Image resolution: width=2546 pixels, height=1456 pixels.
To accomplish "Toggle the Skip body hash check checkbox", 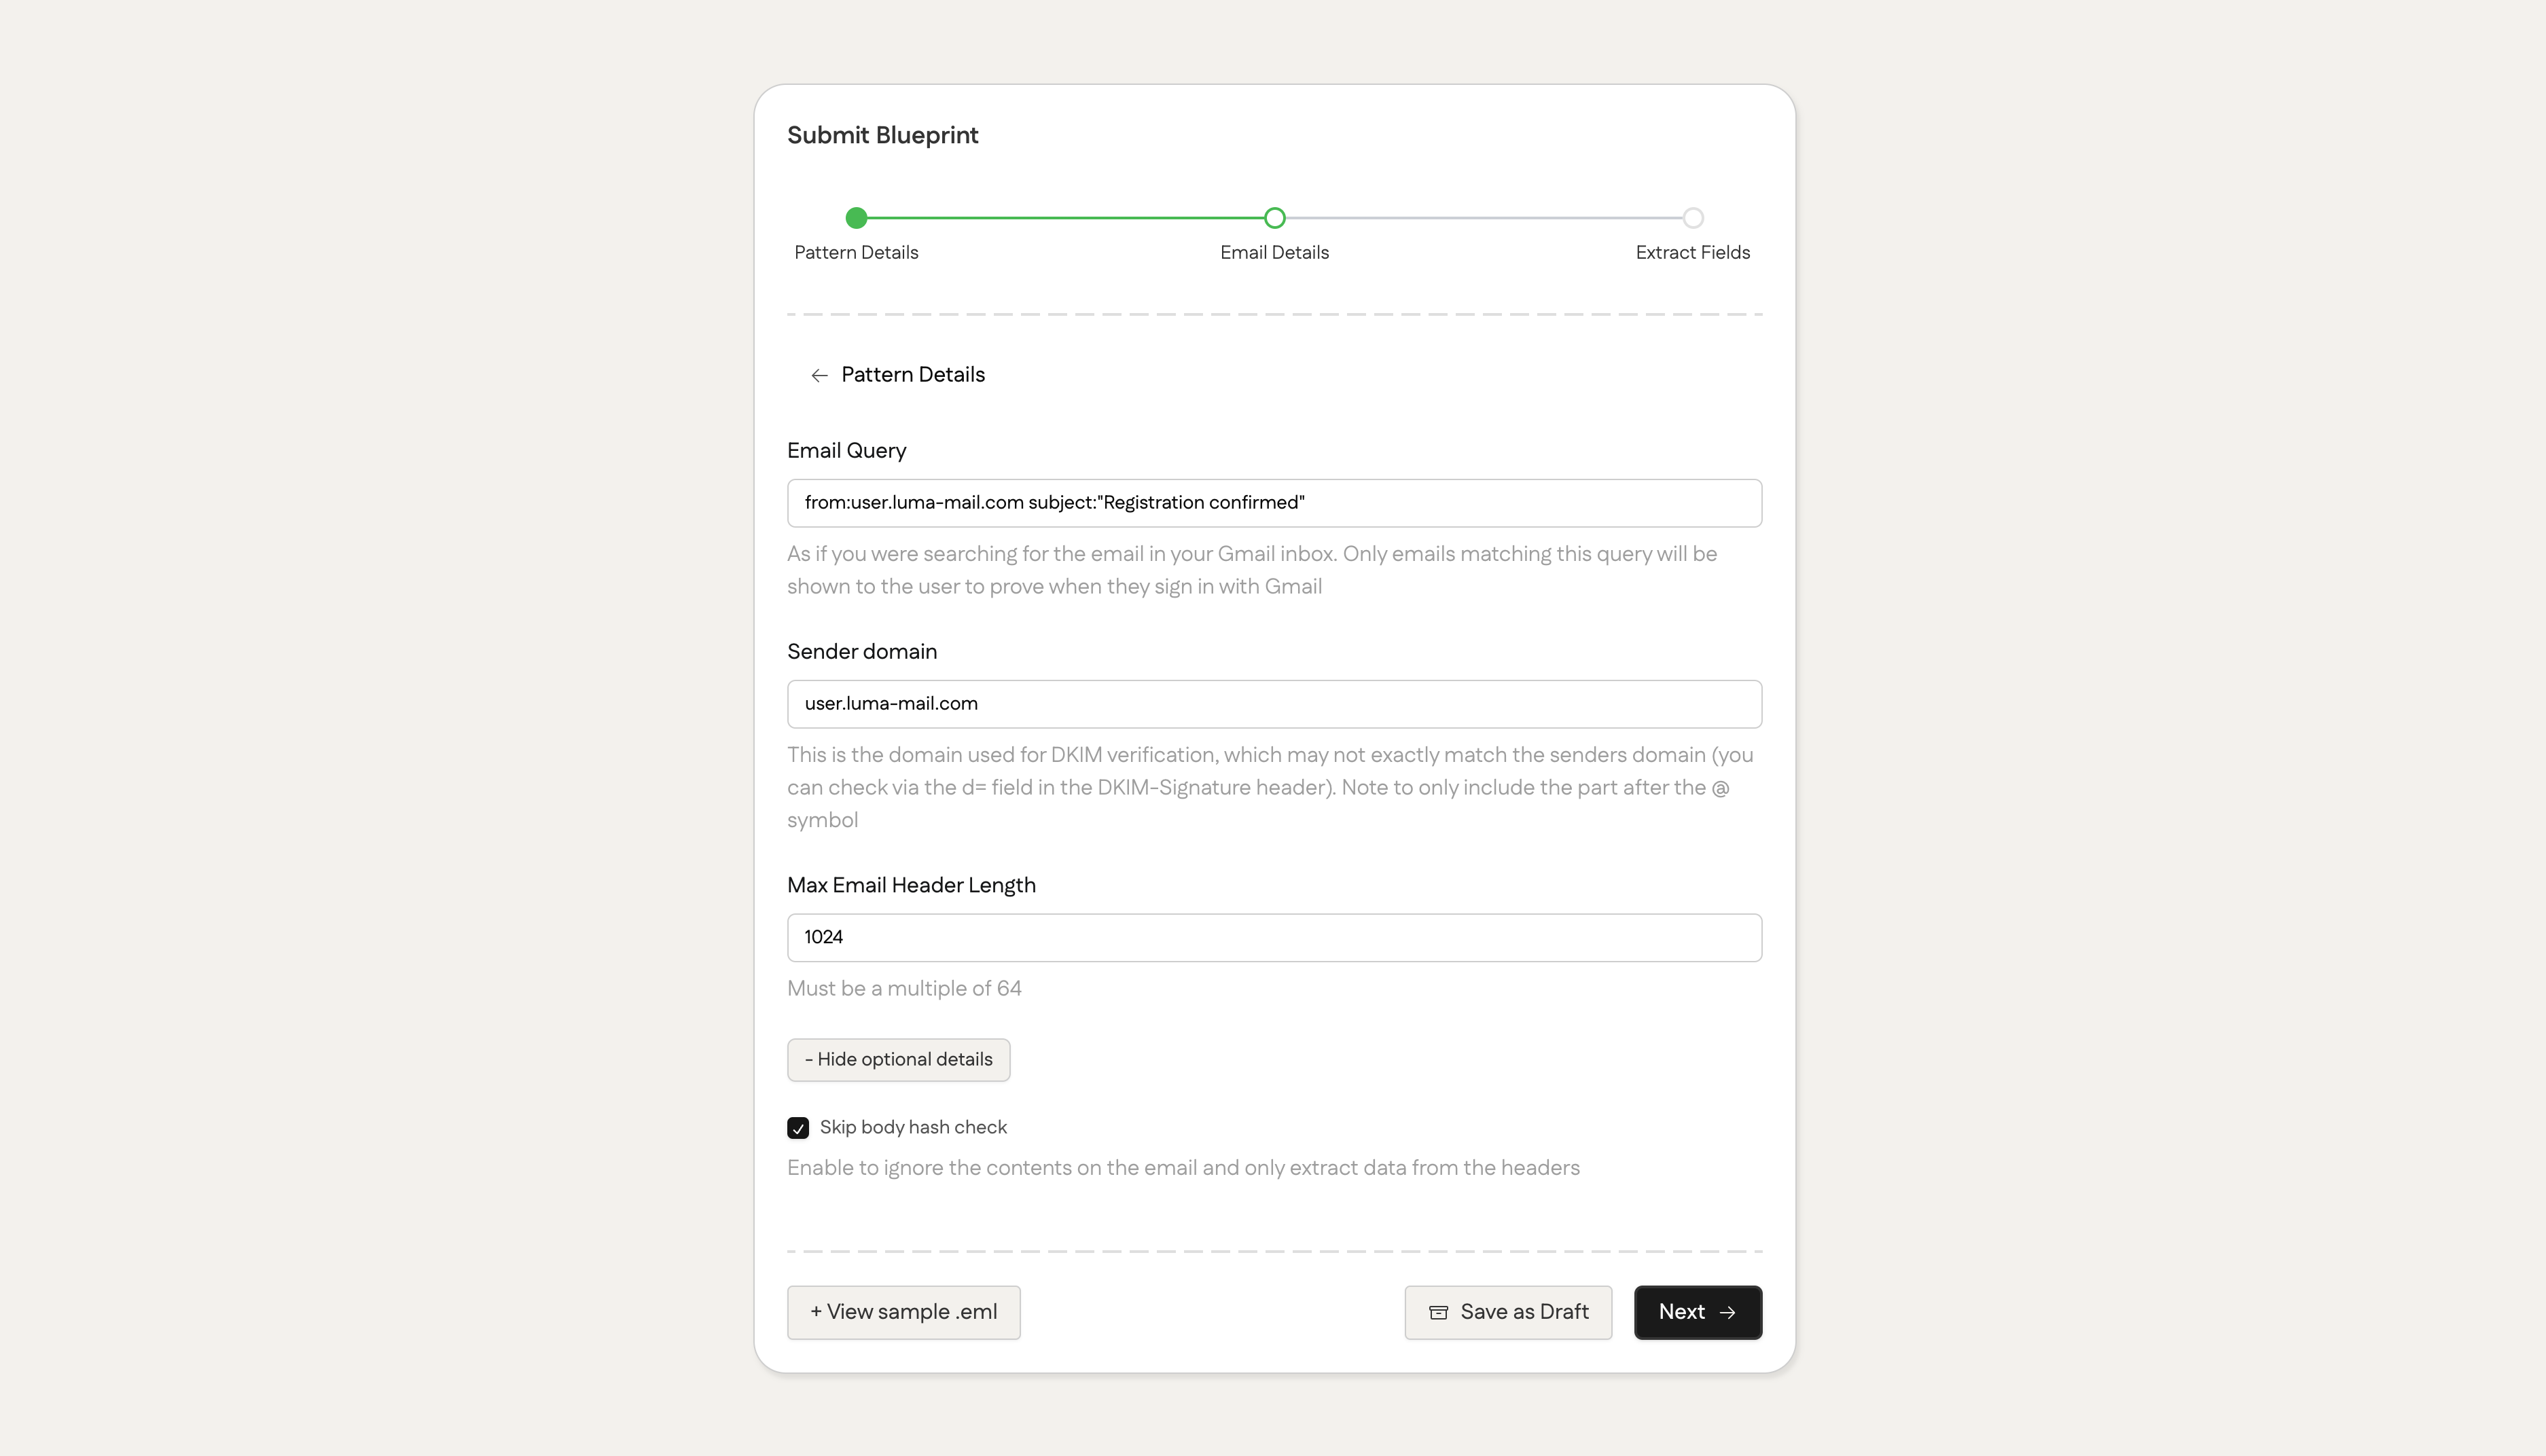I will click(x=797, y=1126).
